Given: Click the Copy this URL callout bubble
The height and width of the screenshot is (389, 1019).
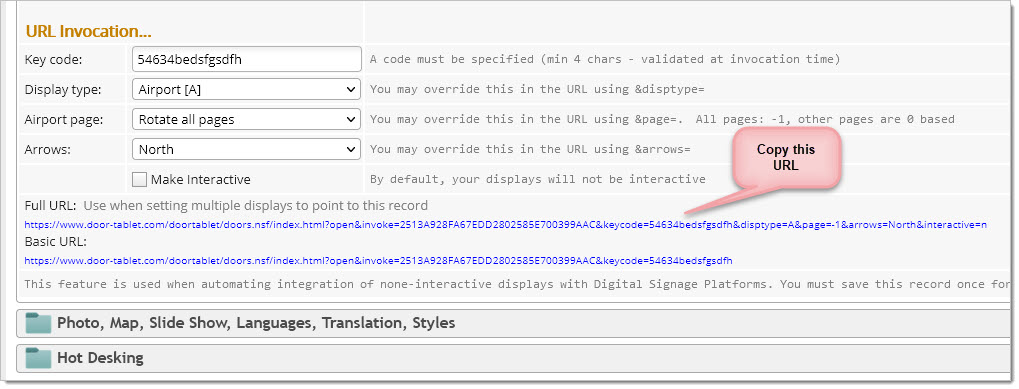Looking at the screenshot, I should point(786,158).
